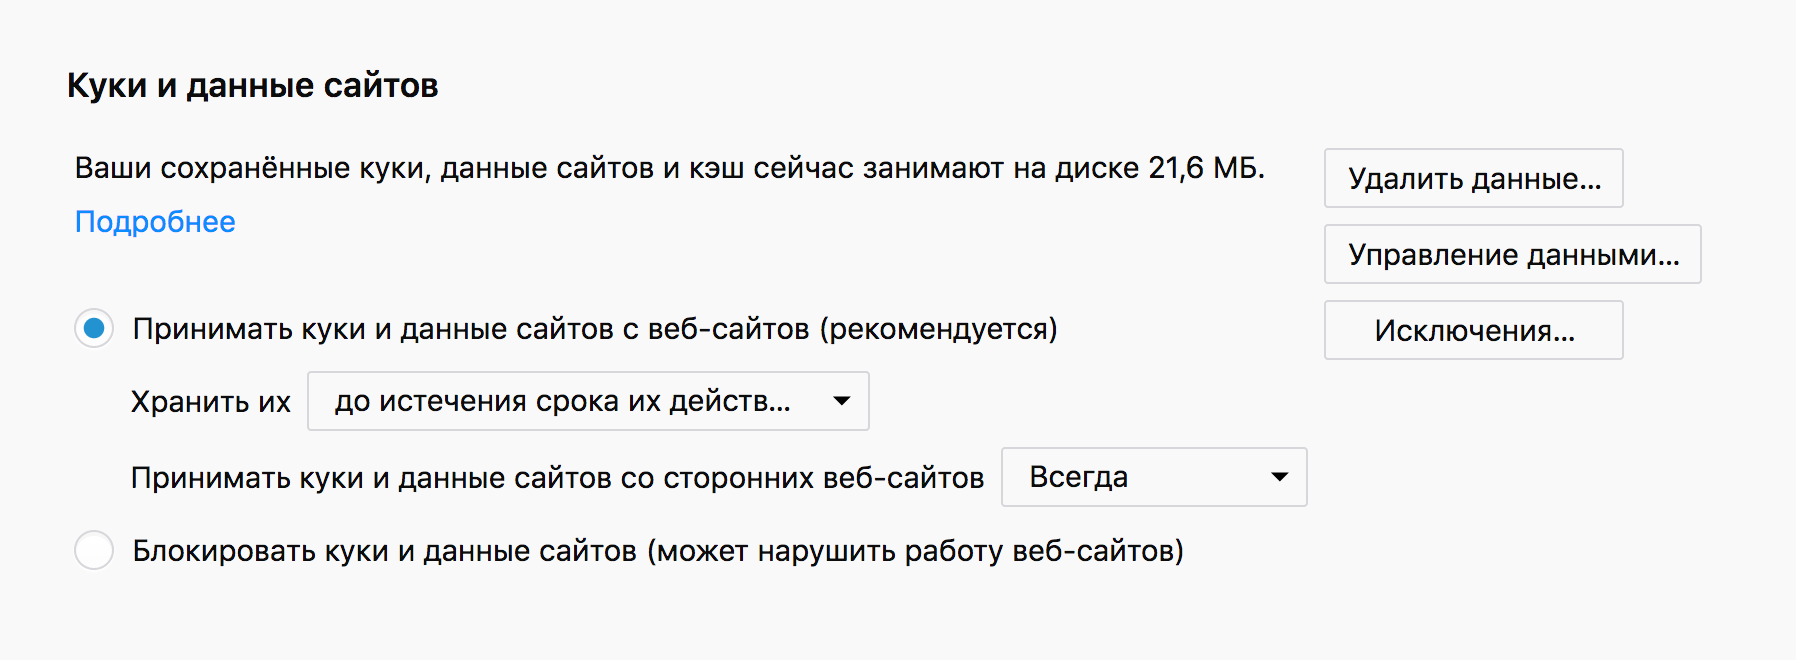Open "Управление данными…" dialog
Screen dimensions: 1796x660
[1512, 255]
